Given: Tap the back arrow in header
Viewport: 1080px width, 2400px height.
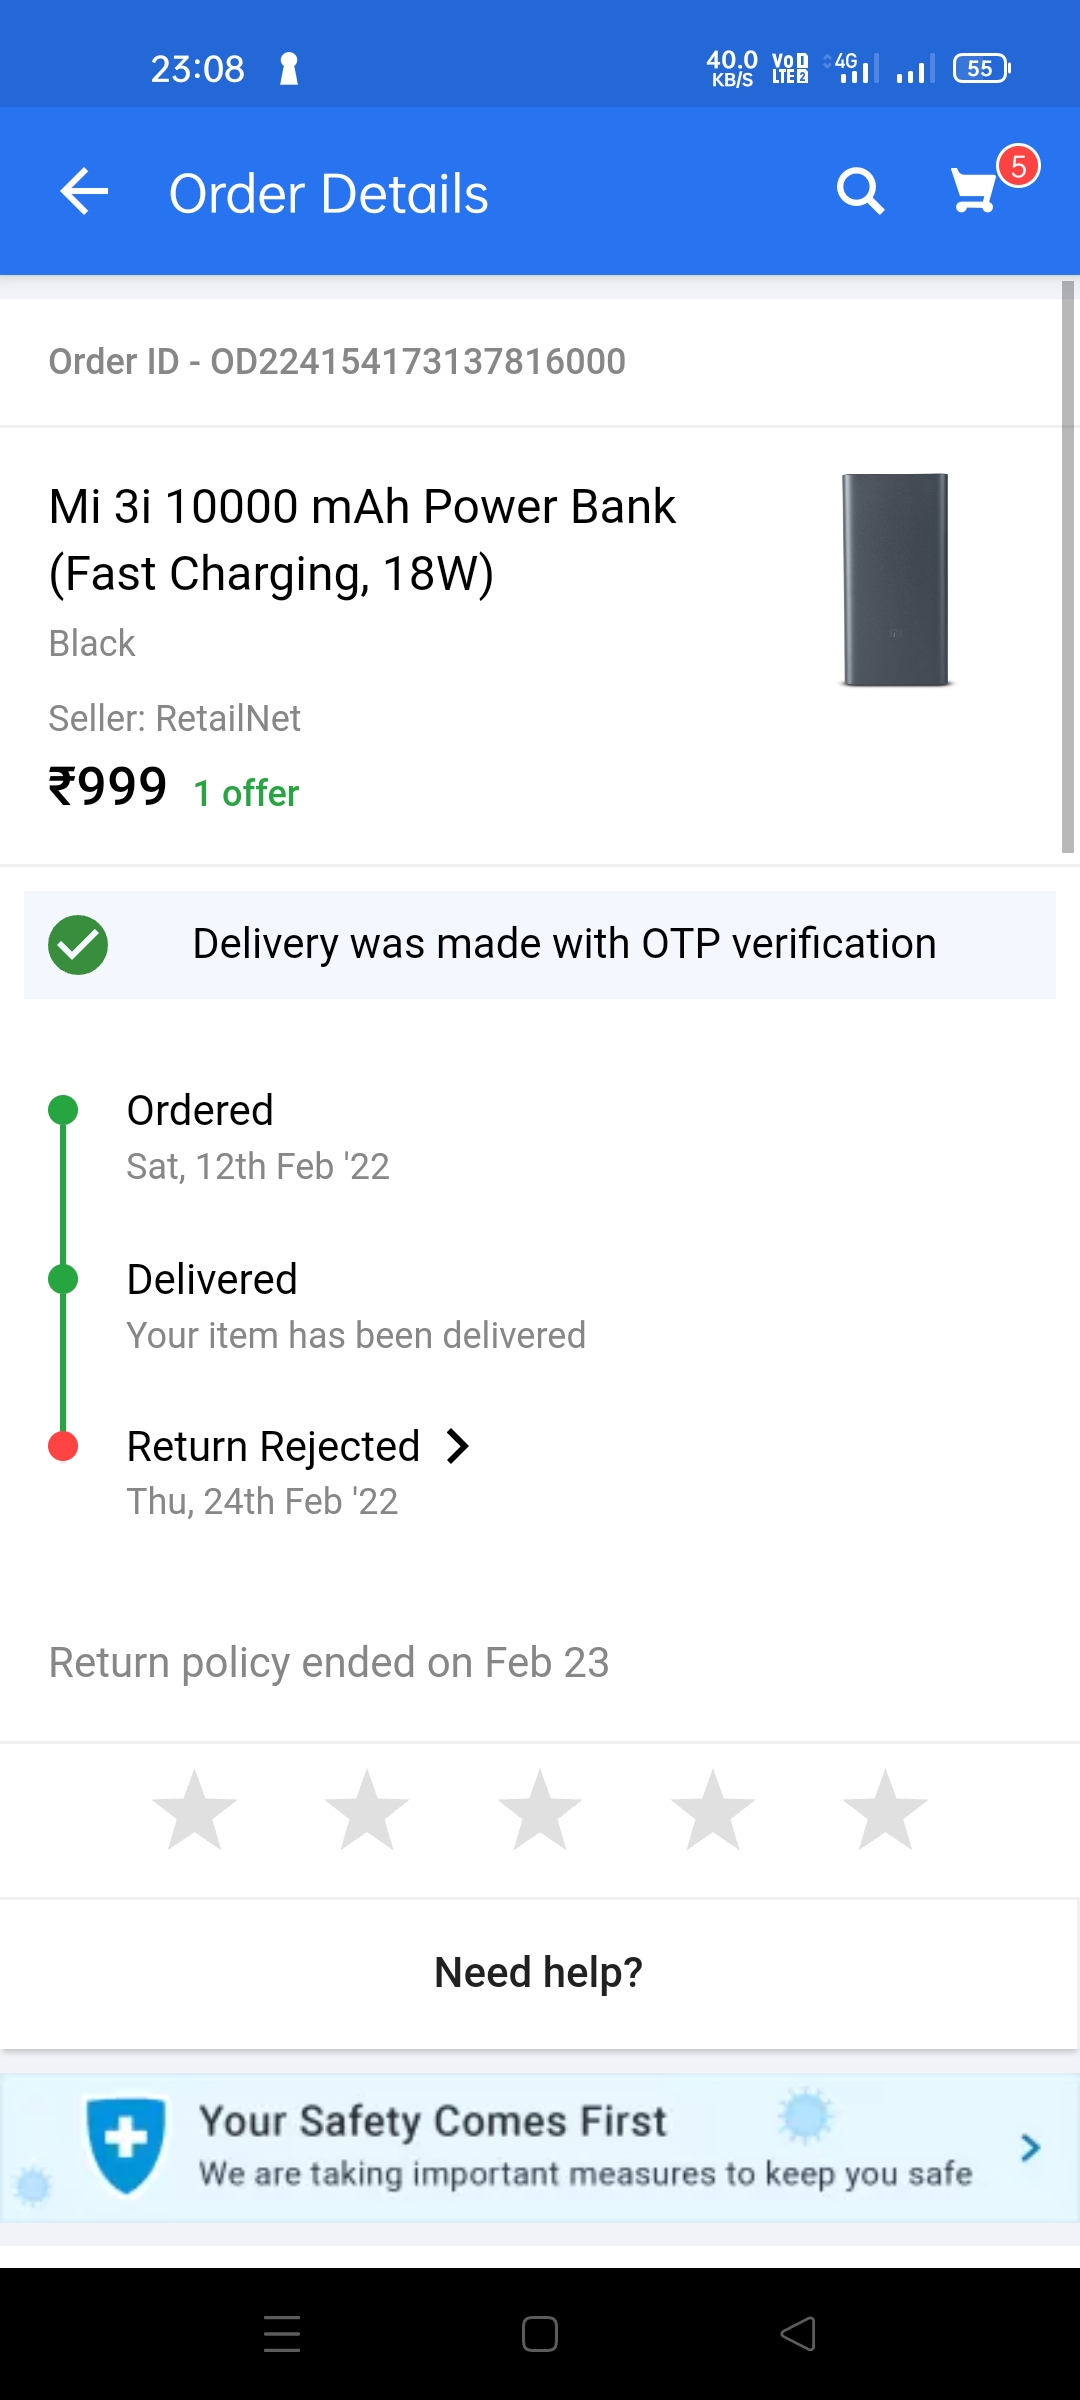Looking at the screenshot, I should [x=84, y=192].
